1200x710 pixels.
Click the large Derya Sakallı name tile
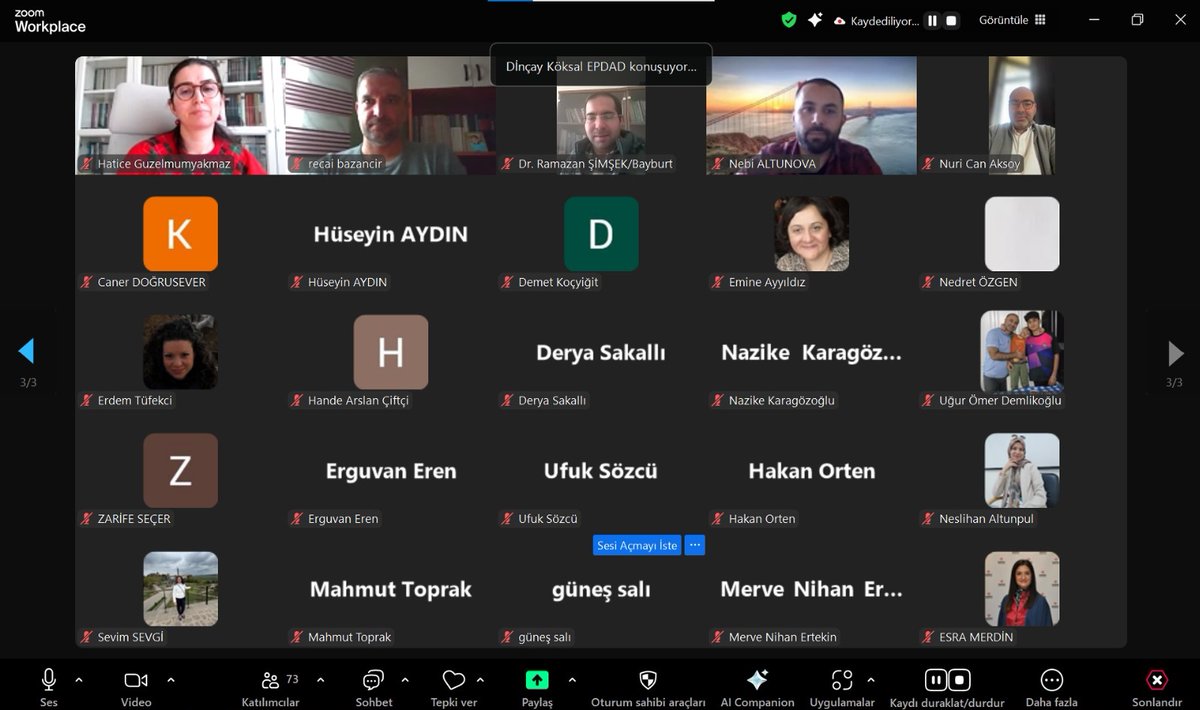[601, 353]
